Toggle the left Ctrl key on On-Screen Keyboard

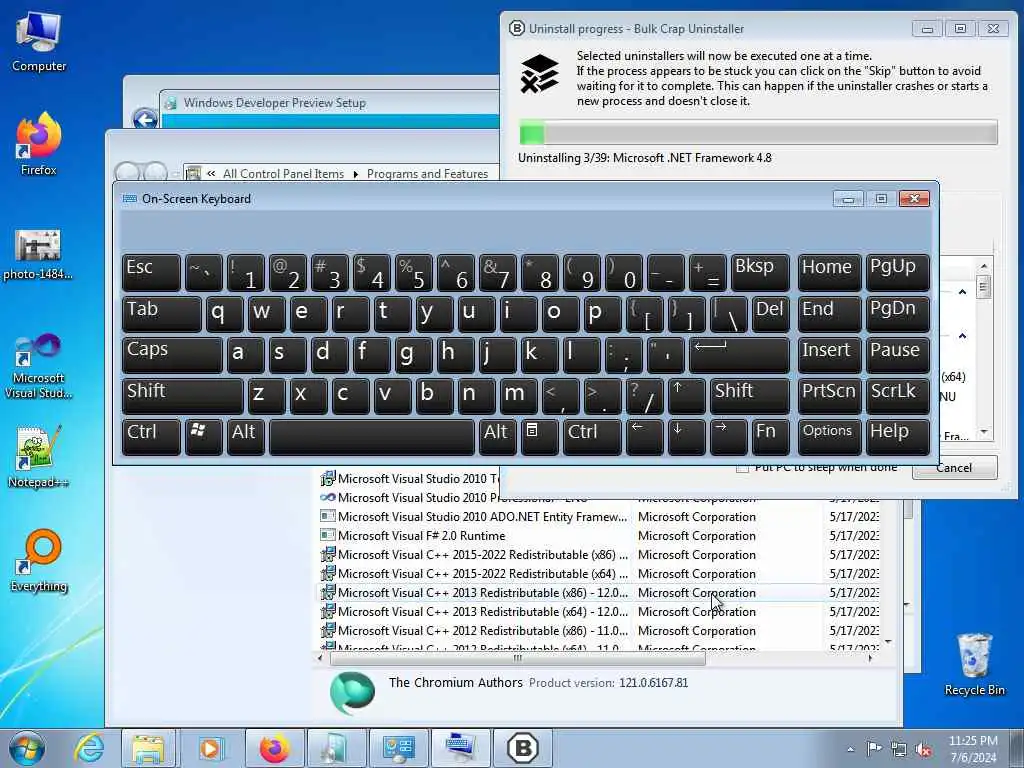coord(152,436)
